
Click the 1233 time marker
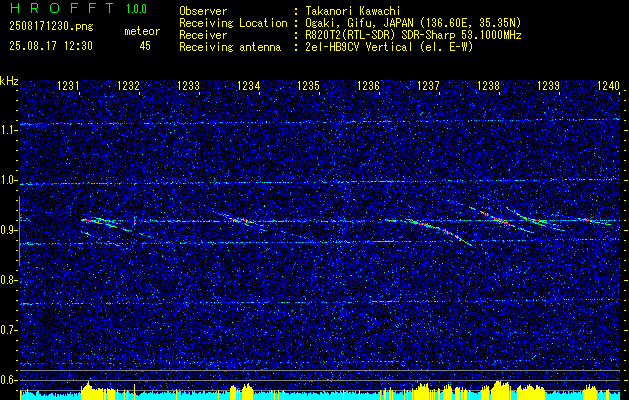tap(188, 85)
